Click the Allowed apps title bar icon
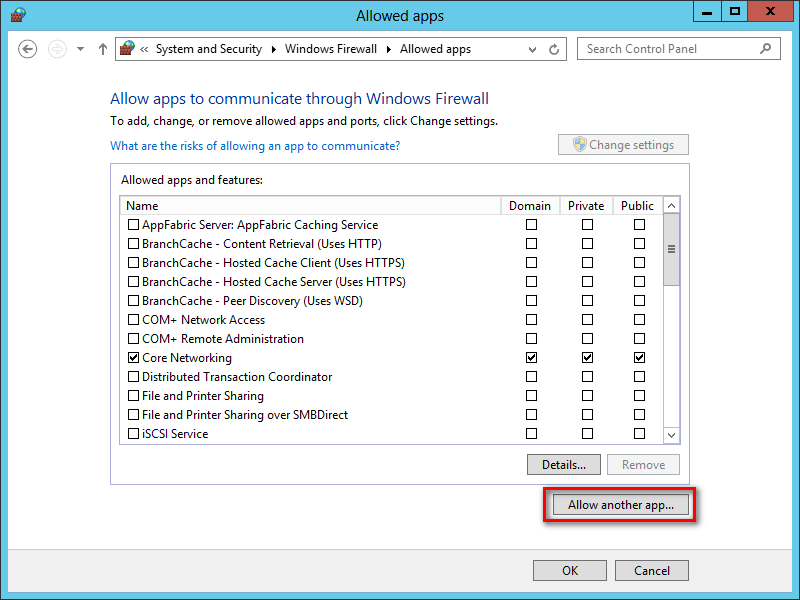This screenshot has width=800, height=600. pos(17,15)
